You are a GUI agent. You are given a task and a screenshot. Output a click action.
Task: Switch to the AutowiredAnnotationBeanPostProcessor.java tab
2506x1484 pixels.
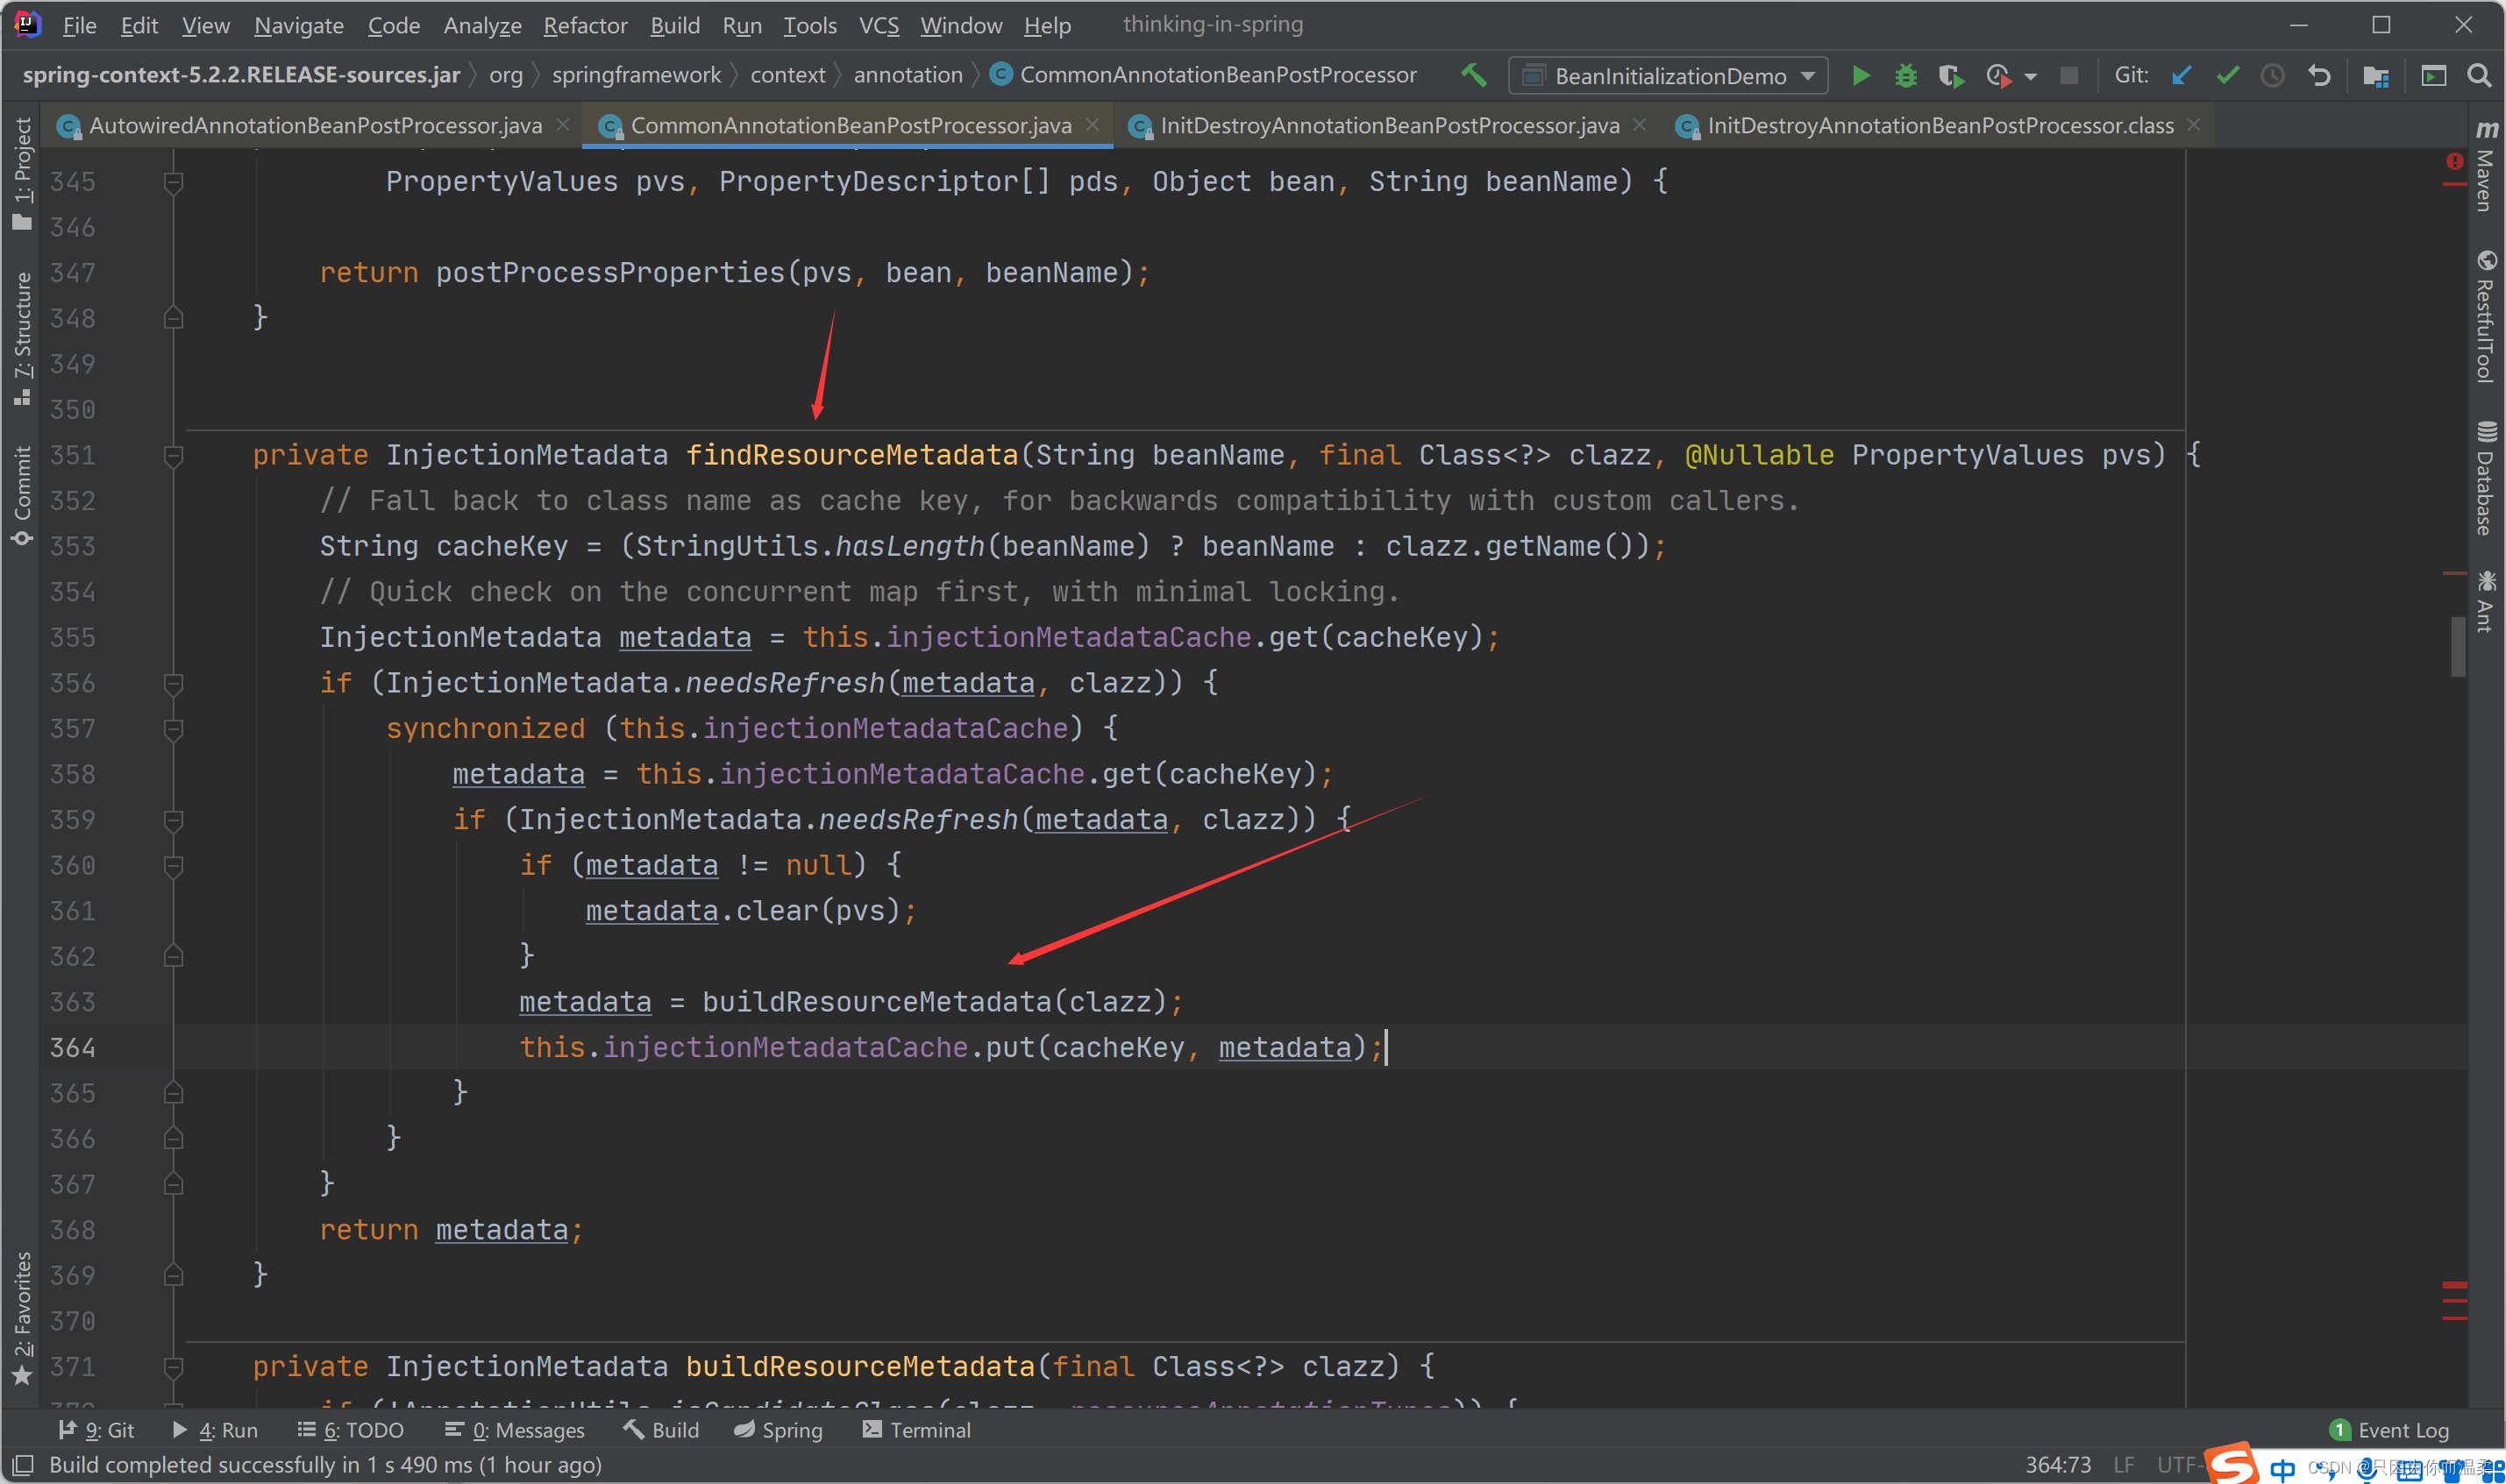[314, 126]
